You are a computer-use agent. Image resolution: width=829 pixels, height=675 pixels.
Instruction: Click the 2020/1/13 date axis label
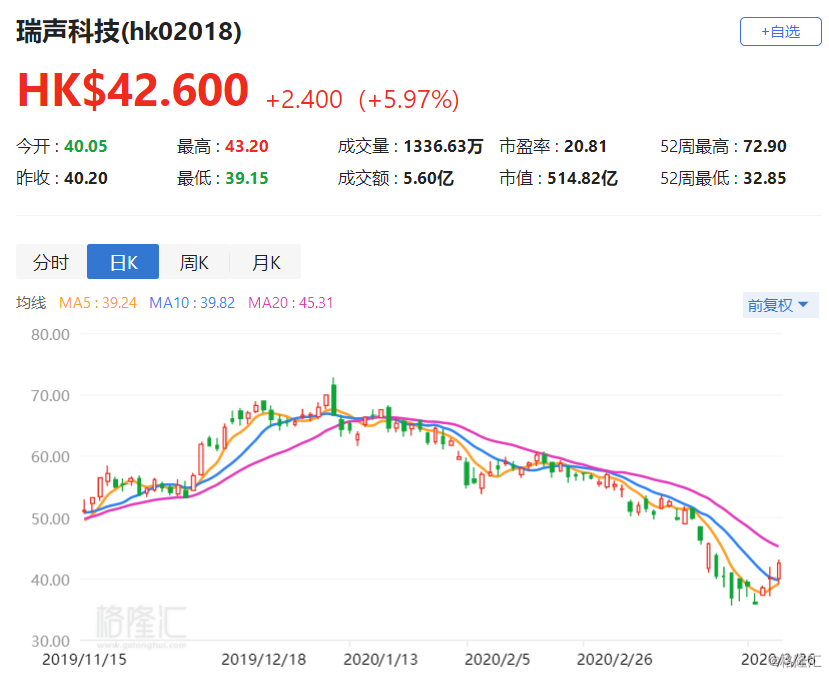pyautogui.click(x=380, y=660)
